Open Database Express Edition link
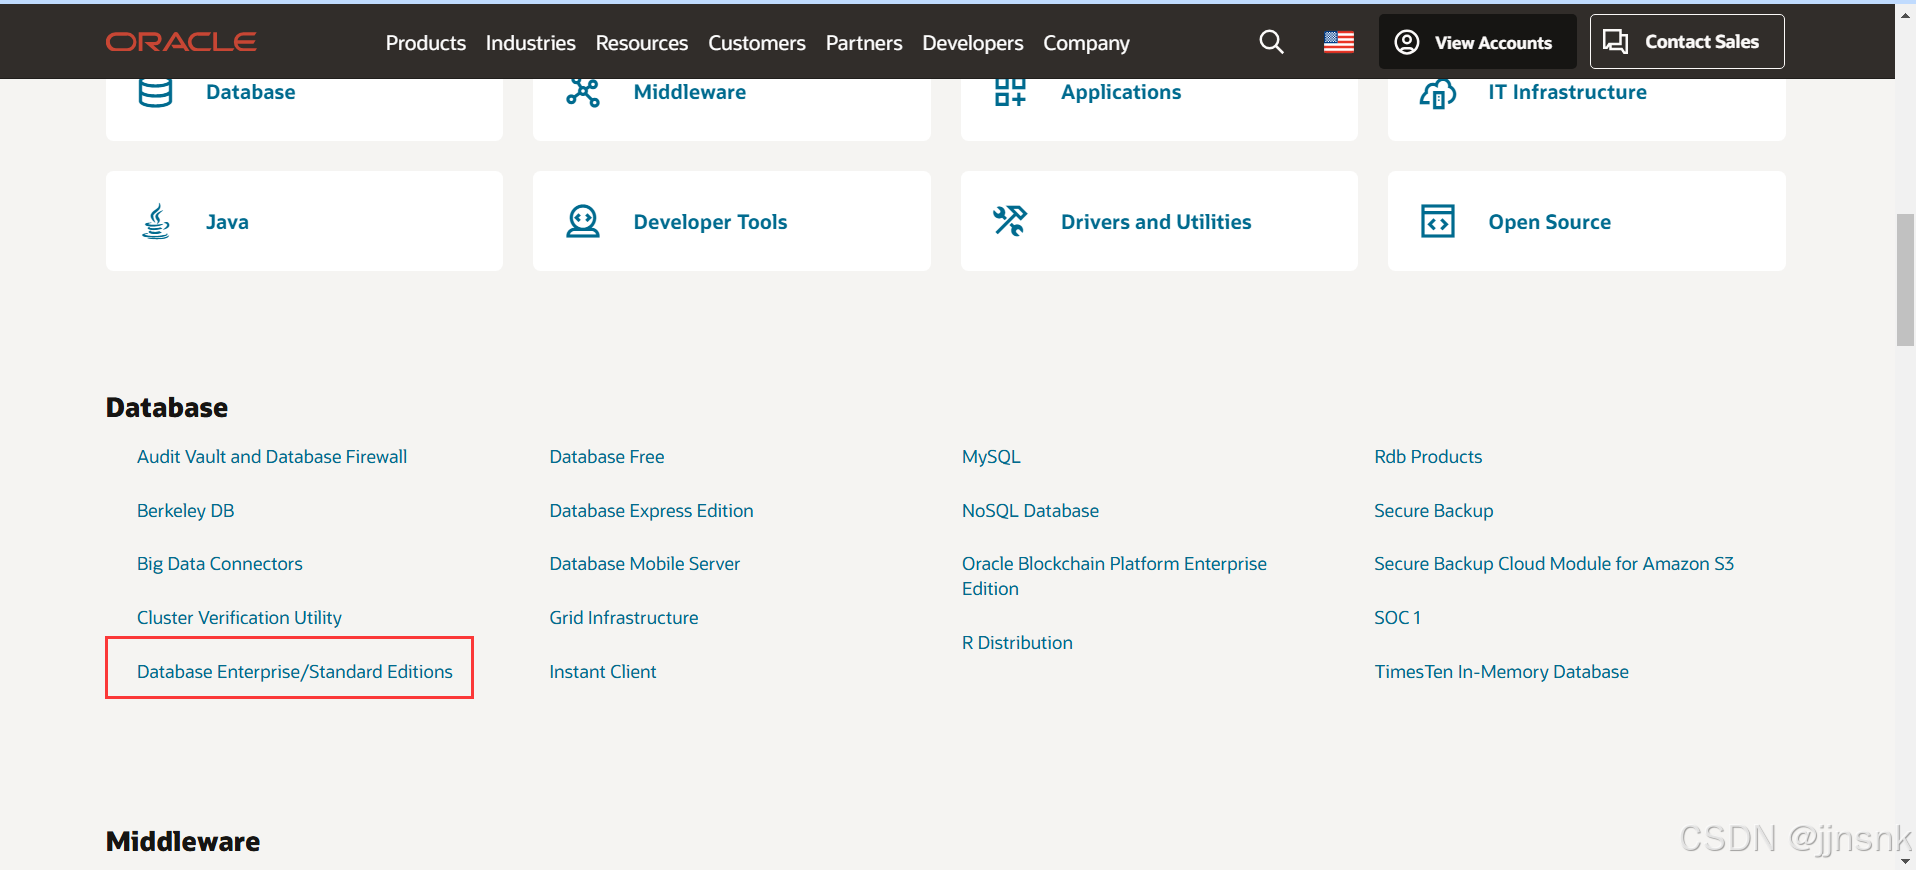Viewport: 1916px width, 870px height. 651,511
